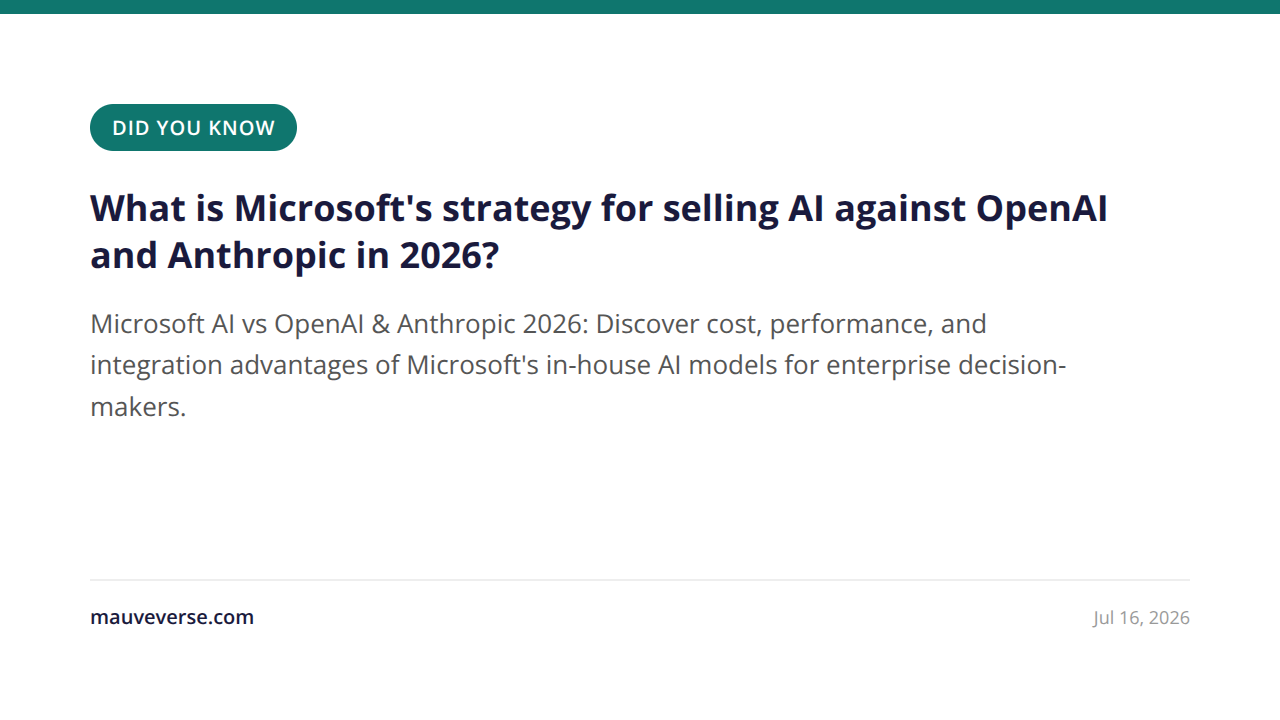Select the Jul 16, 2026 date
This screenshot has height=720, width=1280.
pyautogui.click(x=1141, y=618)
